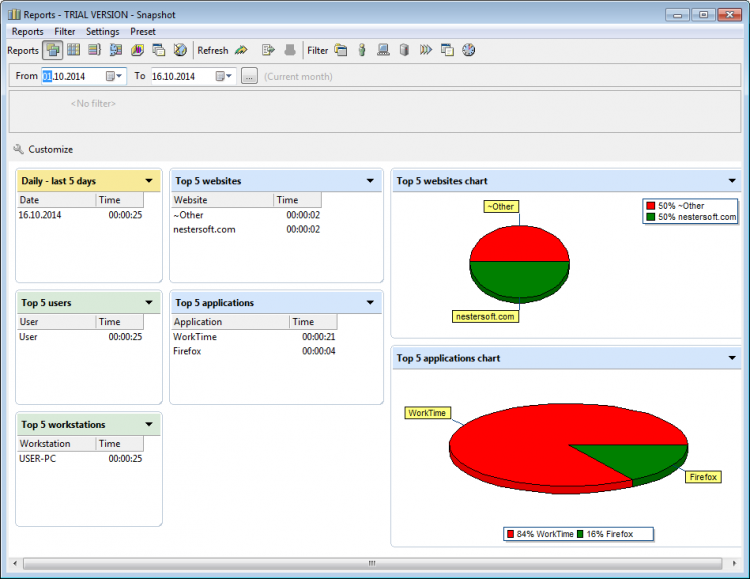Click the triple-arrow filter icon
The width and height of the screenshot is (750, 579).
[x=426, y=50]
